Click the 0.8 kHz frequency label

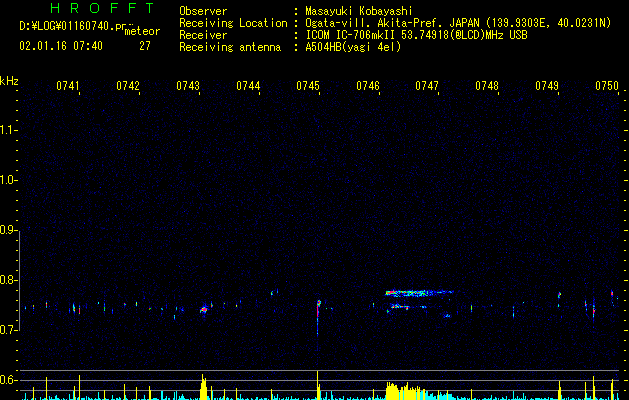click(8, 280)
